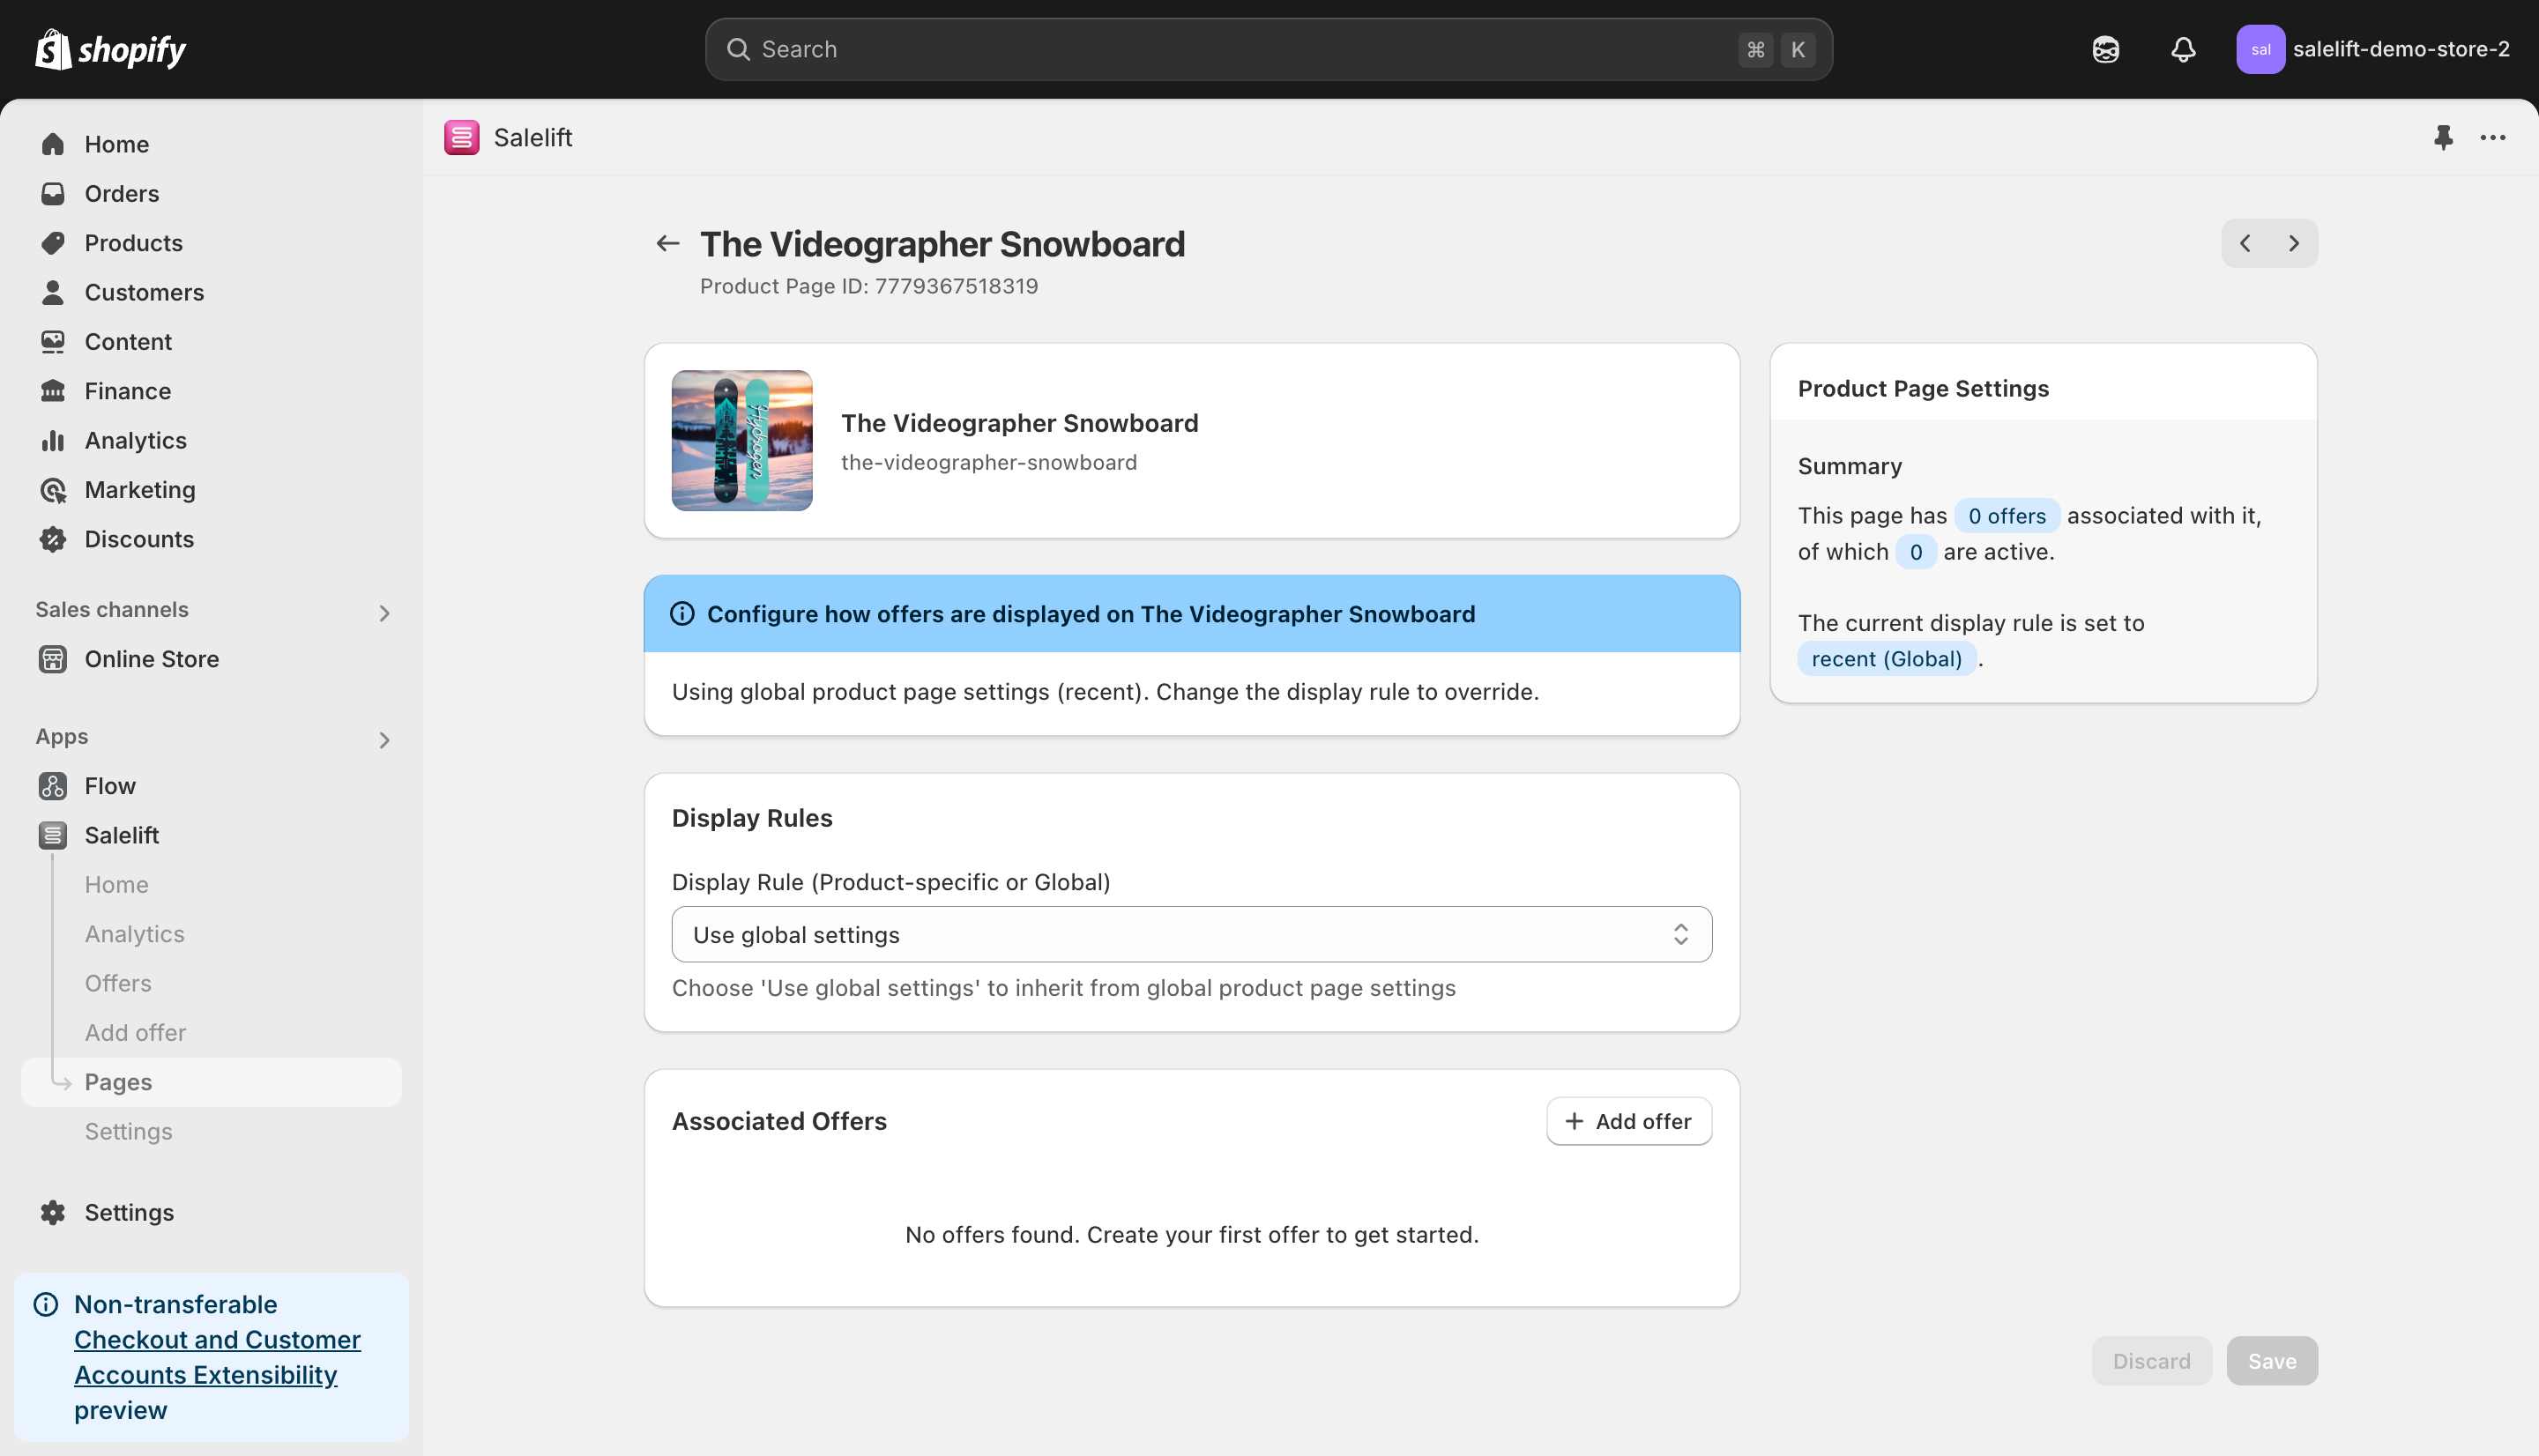
Task: Go to the previous product page
Action: pyautogui.click(x=2245, y=243)
